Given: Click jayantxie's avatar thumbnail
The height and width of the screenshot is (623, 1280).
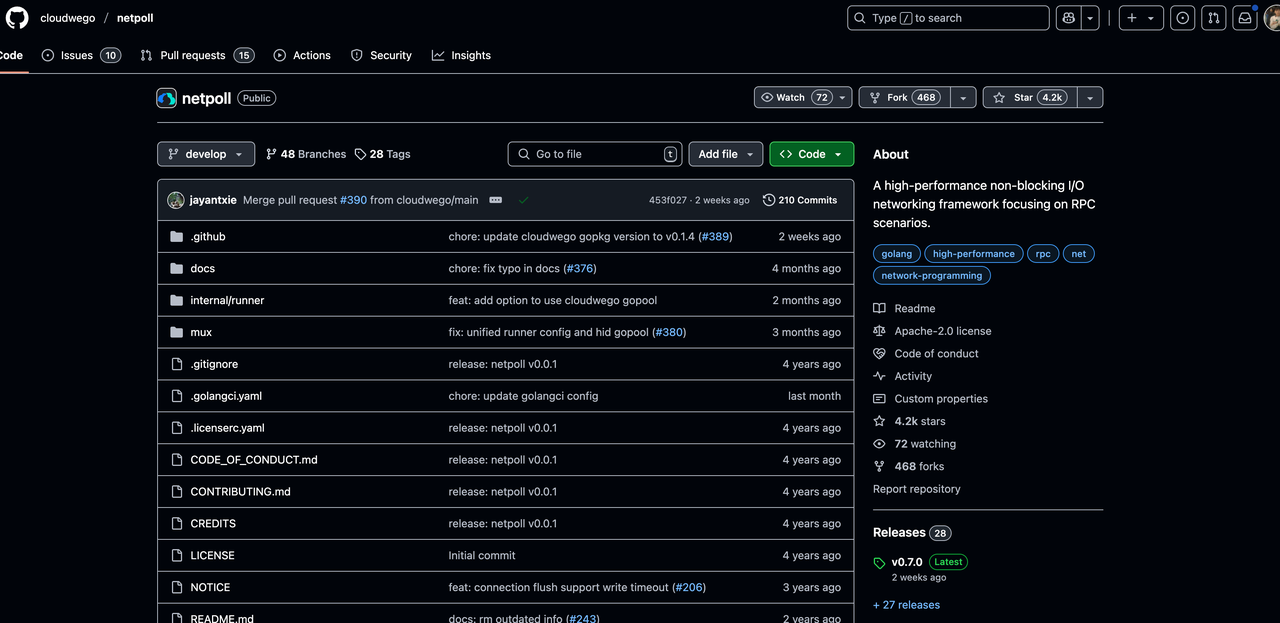Looking at the screenshot, I should pos(176,200).
